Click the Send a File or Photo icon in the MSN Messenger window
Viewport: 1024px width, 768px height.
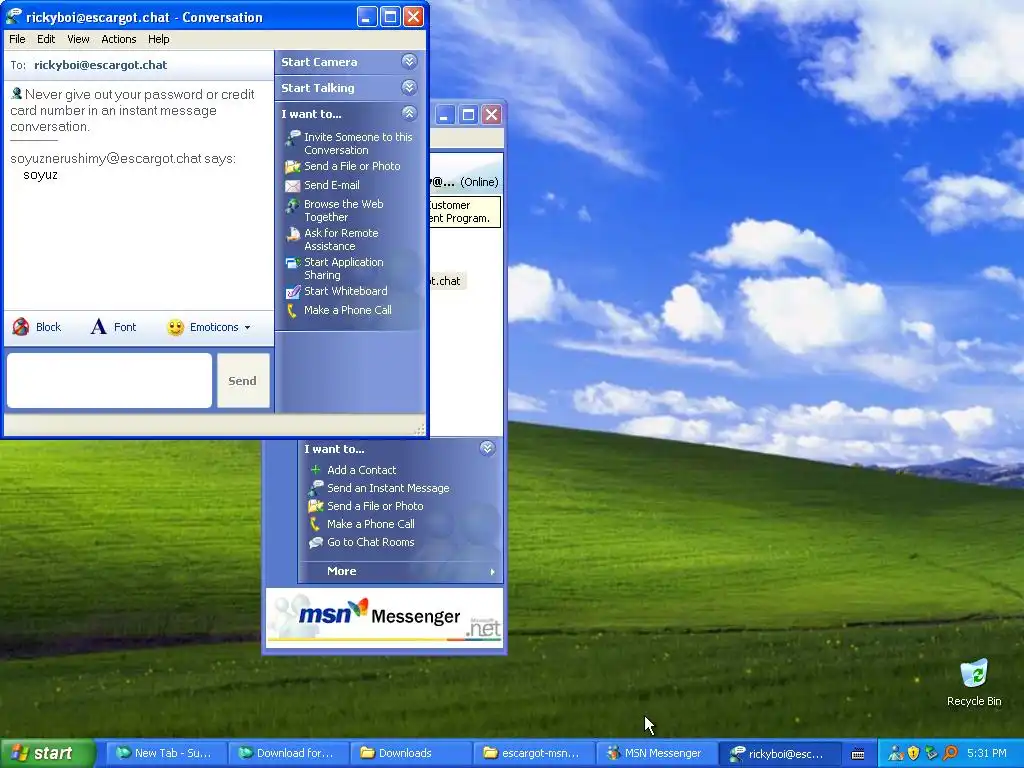click(x=315, y=506)
